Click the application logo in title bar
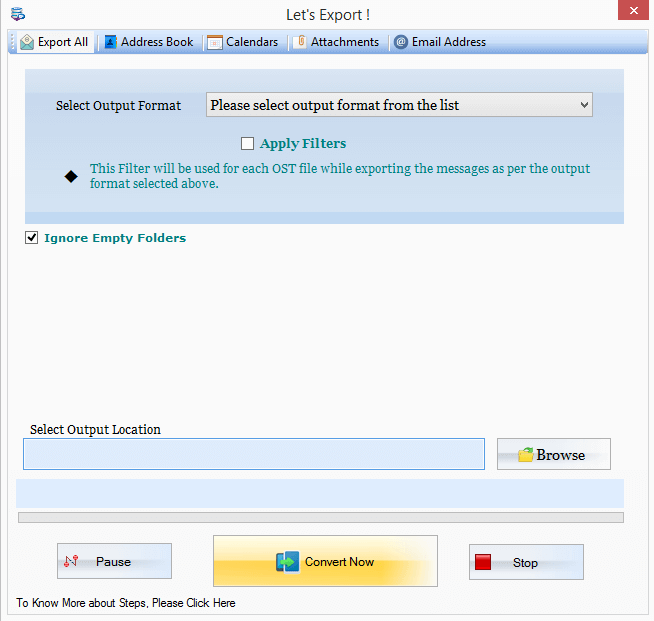 [x=18, y=14]
